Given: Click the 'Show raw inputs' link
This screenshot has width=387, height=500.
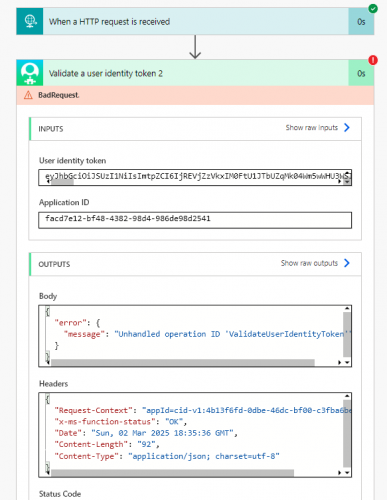Looking at the screenshot, I should click(x=312, y=128).
